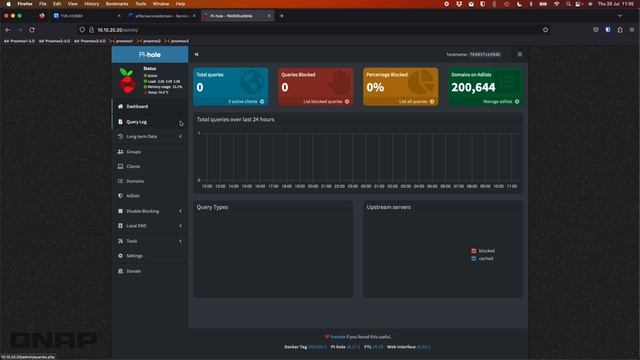Click the Clients laptop icon
The width and height of the screenshot is (640, 360).
coord(120,166)
